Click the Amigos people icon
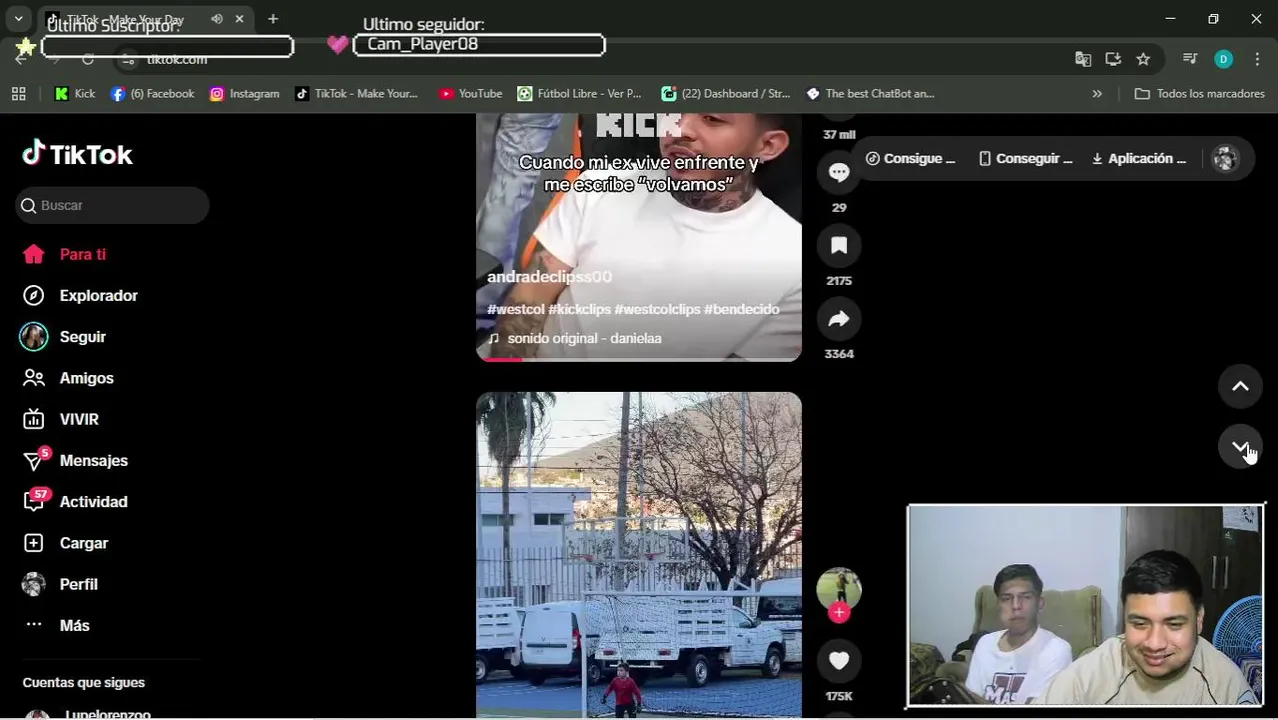1278x720 pixels. coord(34,378)
